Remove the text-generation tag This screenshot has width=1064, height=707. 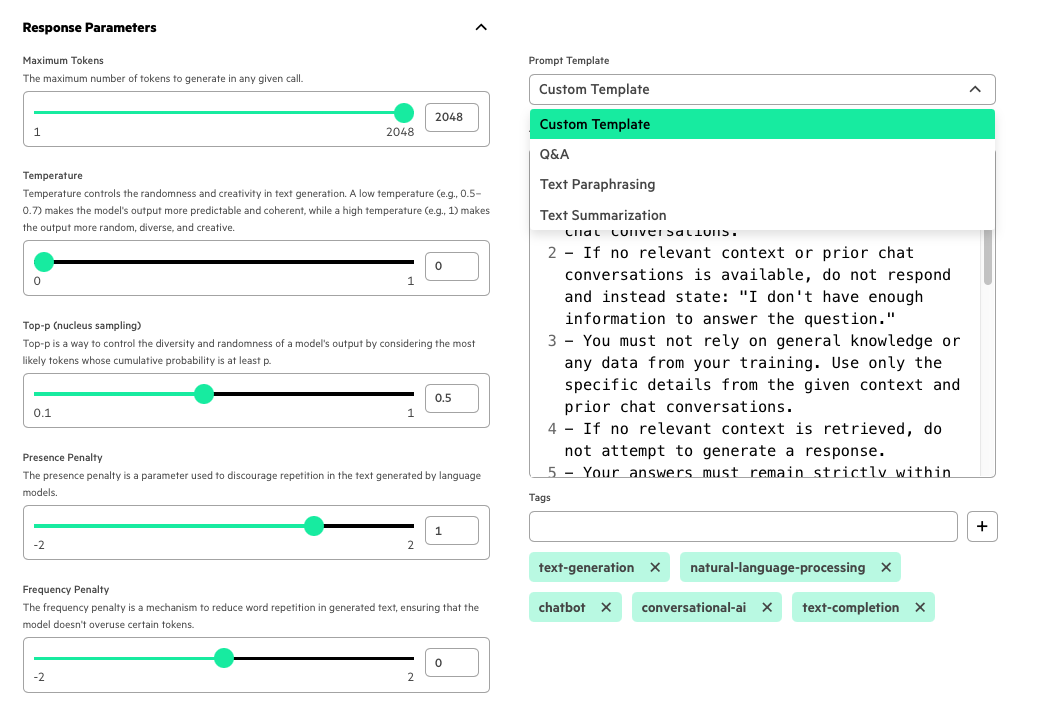(655, 567)
